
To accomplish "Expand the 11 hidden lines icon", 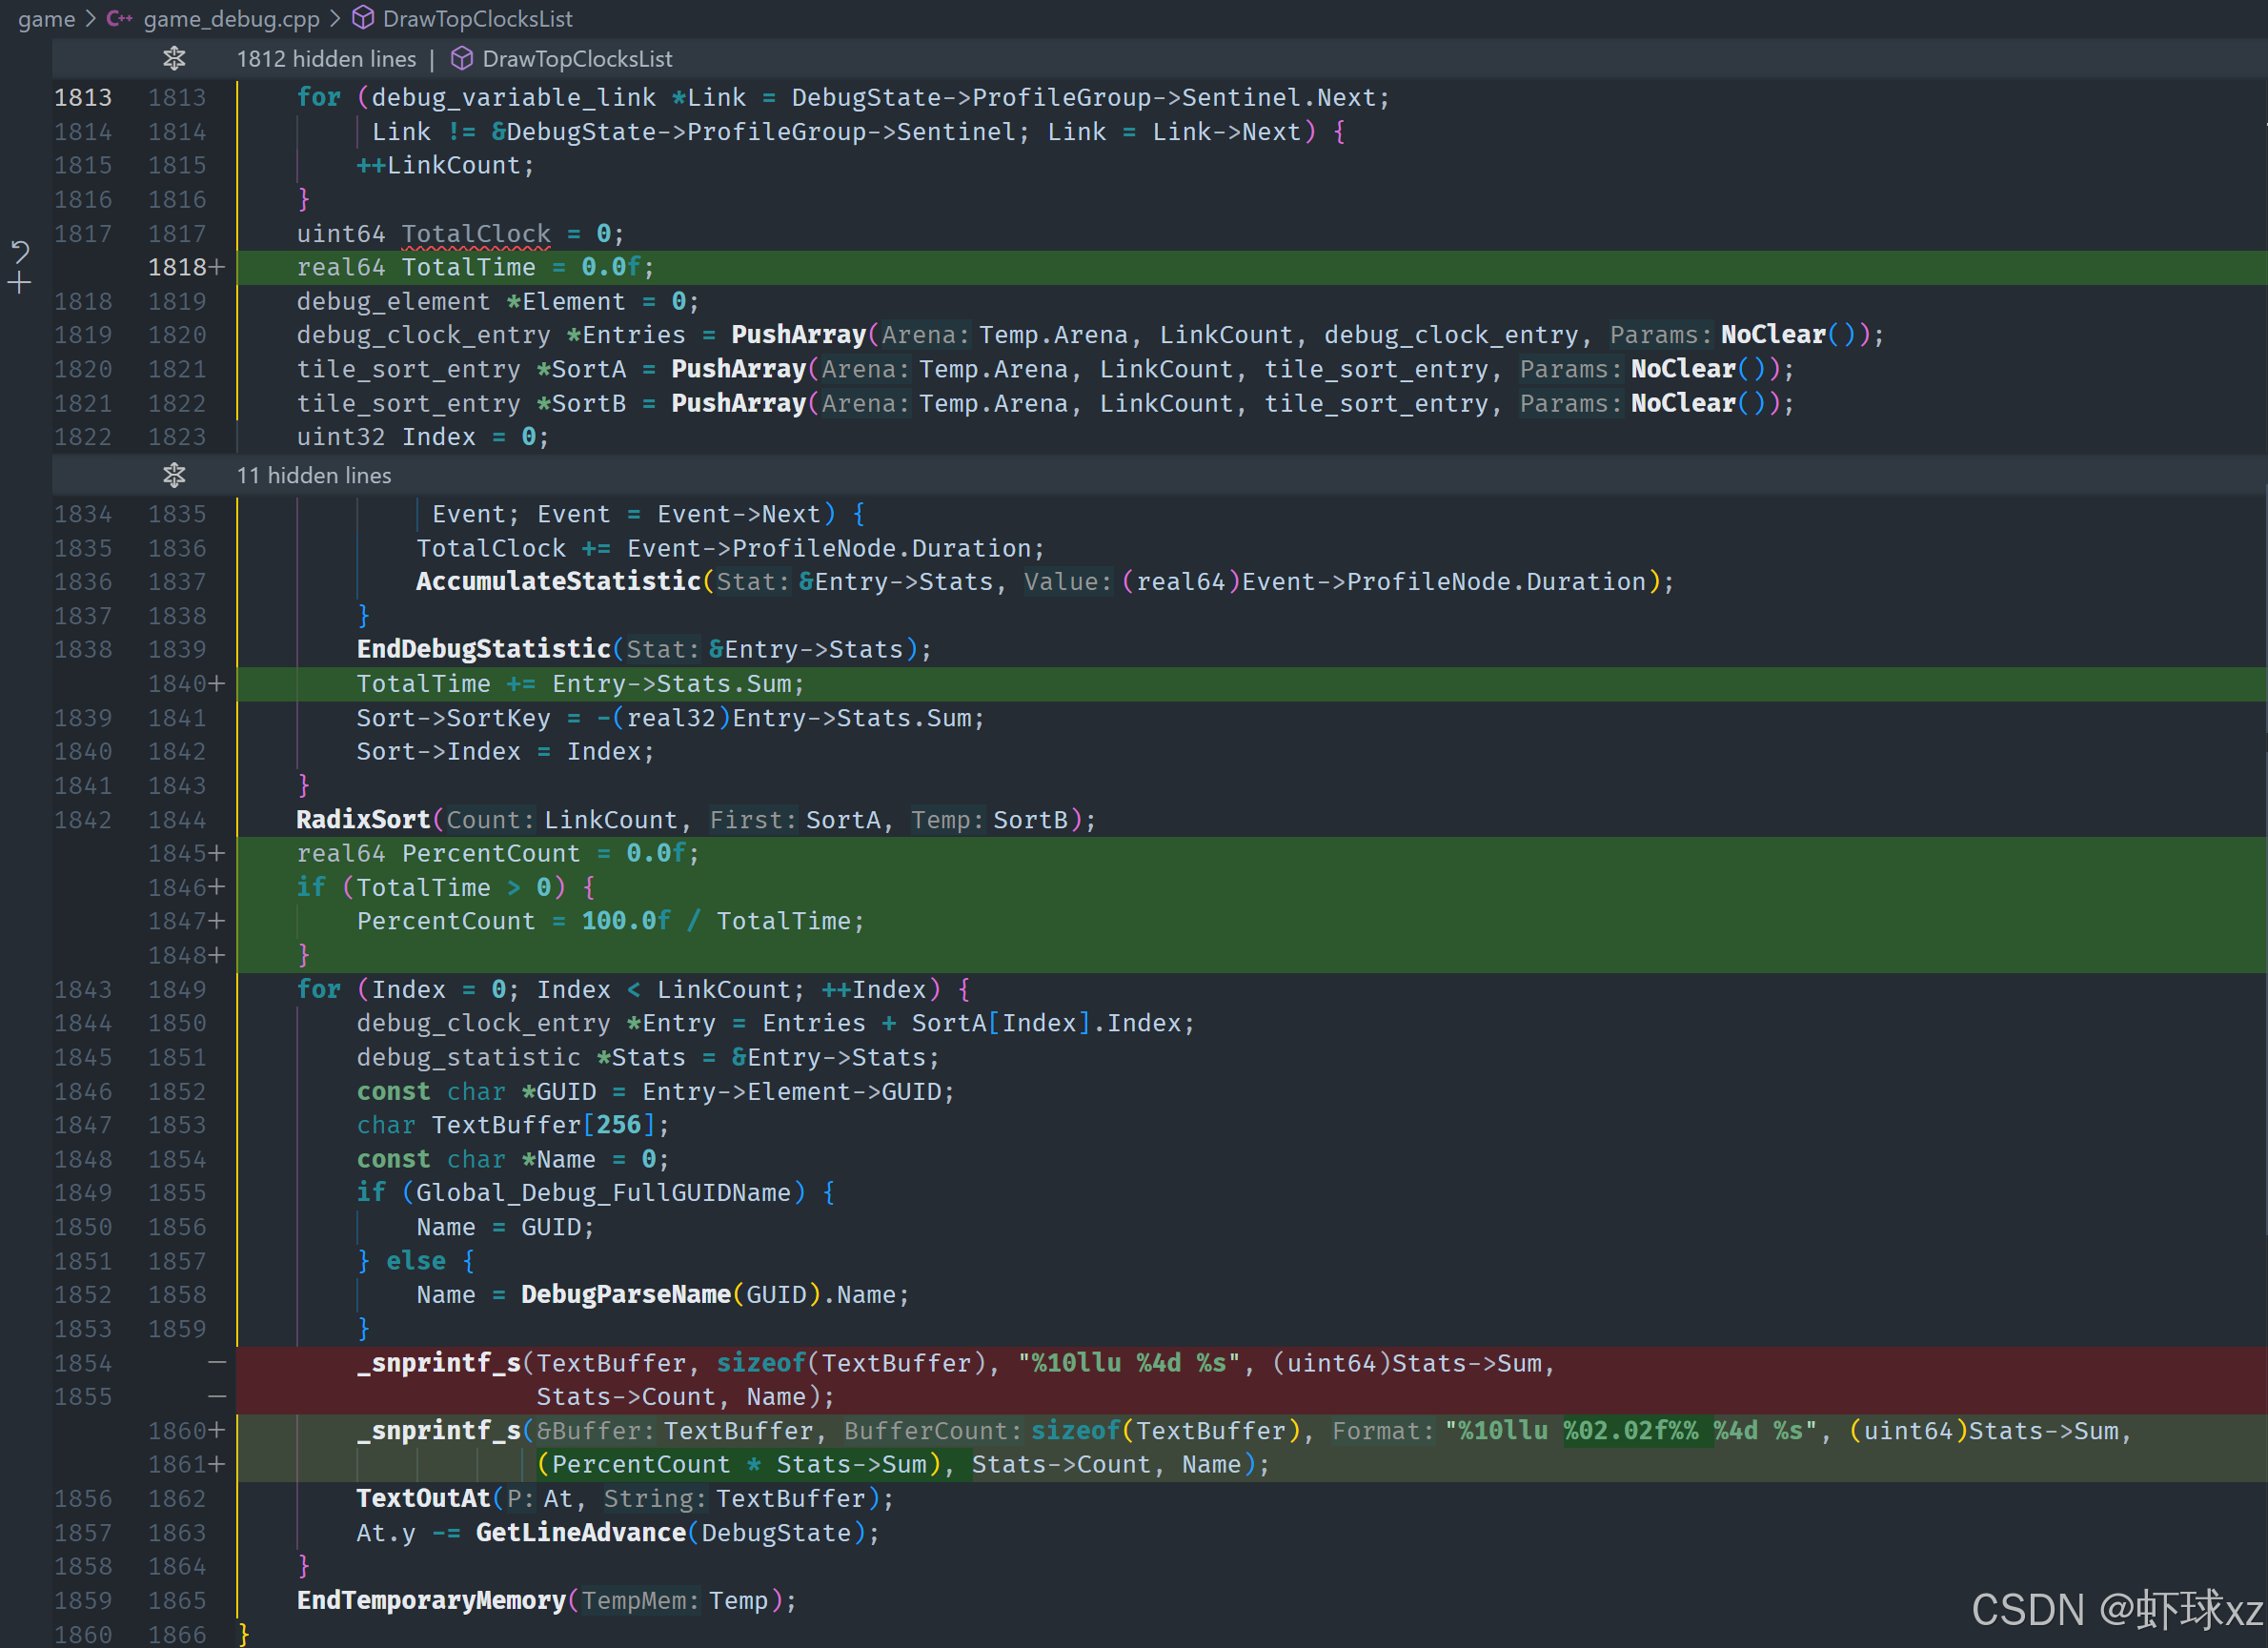I will click(174, 475).
